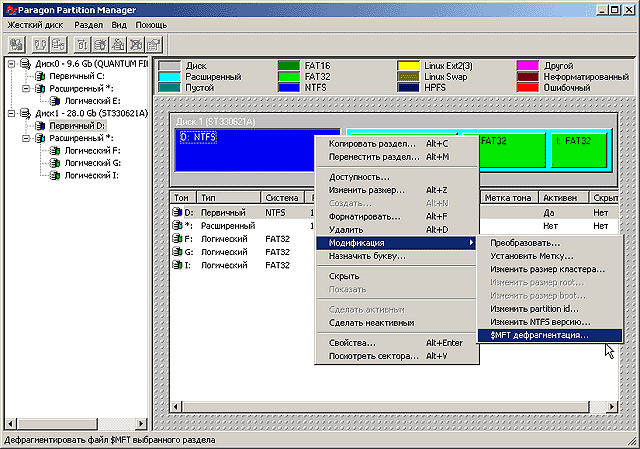Viewport: 640px width, 449px height.
Task: Sort list by Тип column header
Action: coord(229,198)
